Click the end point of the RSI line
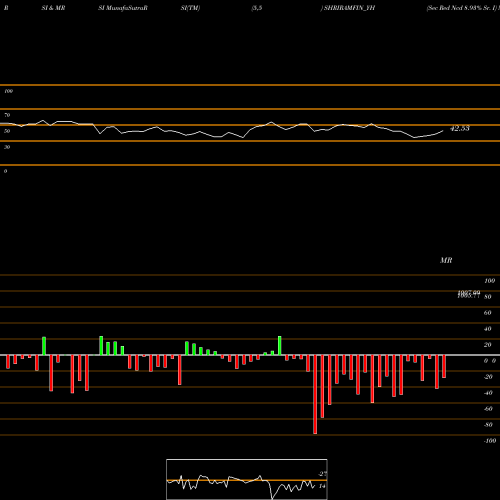The image size is (500, 500). coord(443,131)
